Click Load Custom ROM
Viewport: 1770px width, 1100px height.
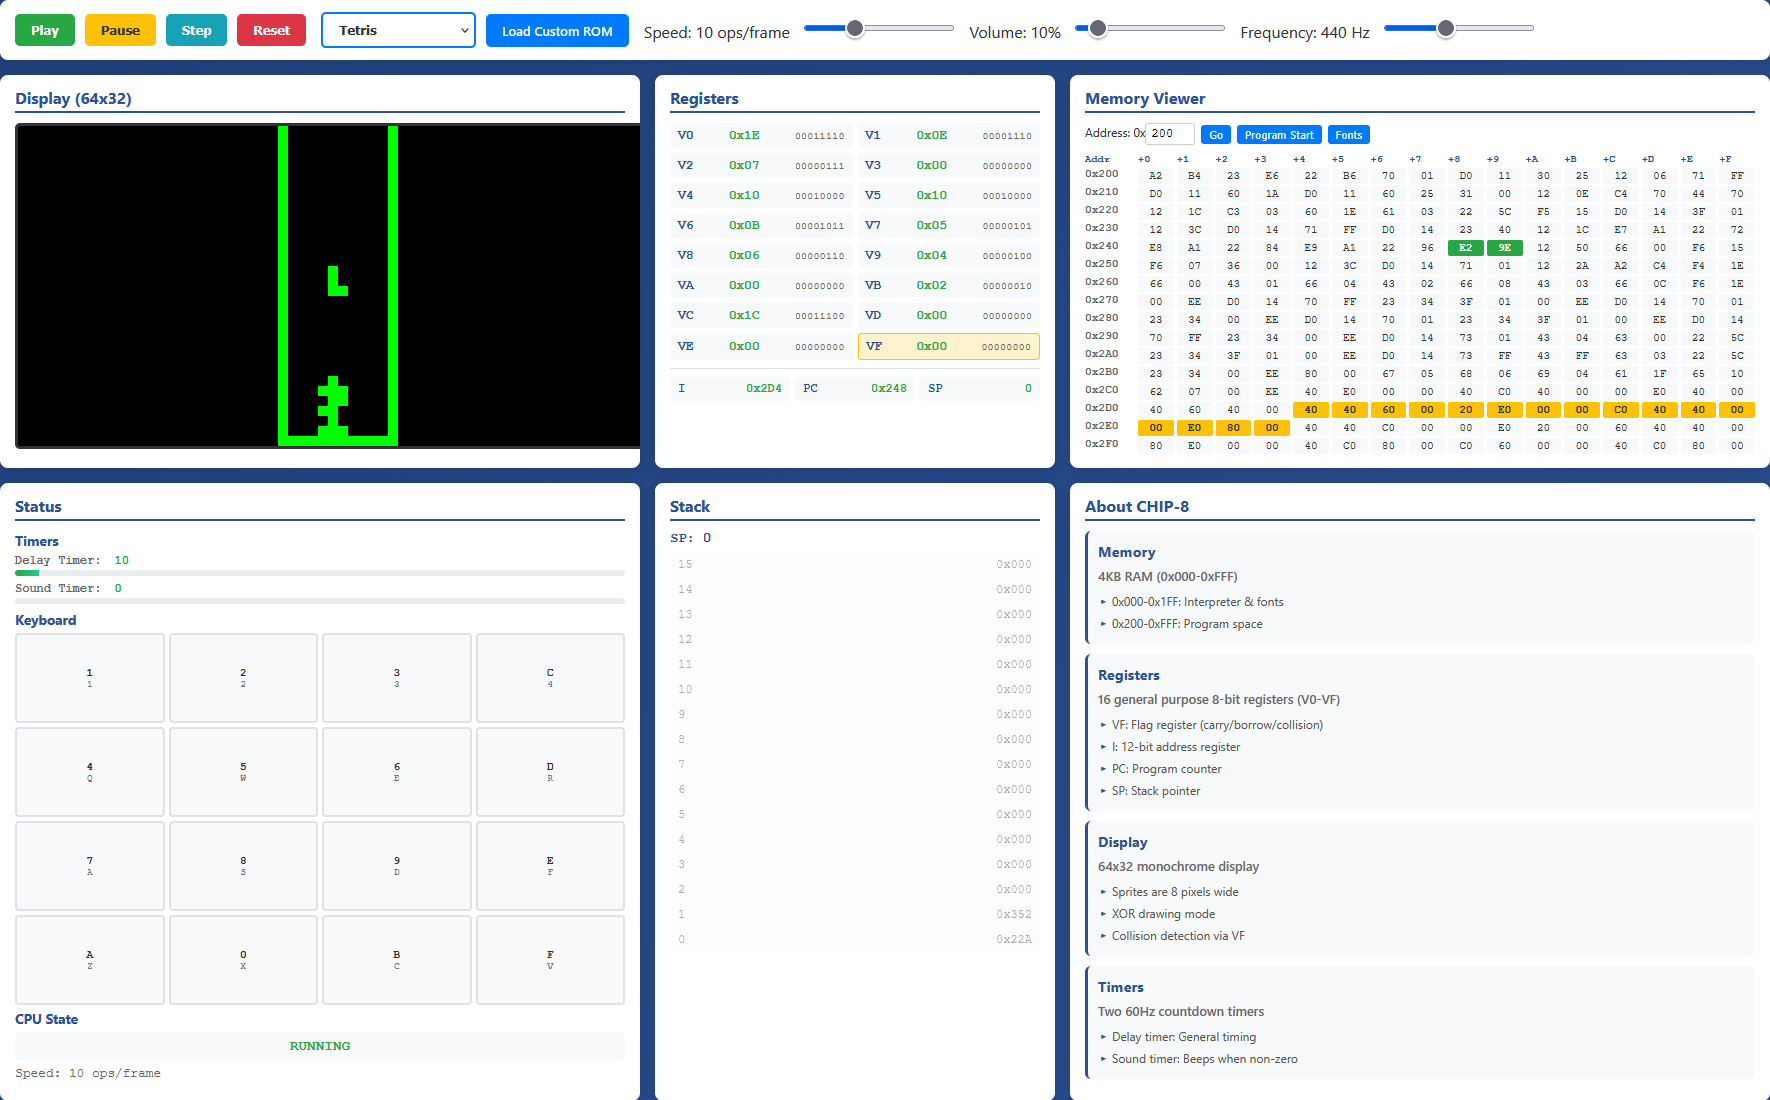click(x=557, y=30)
